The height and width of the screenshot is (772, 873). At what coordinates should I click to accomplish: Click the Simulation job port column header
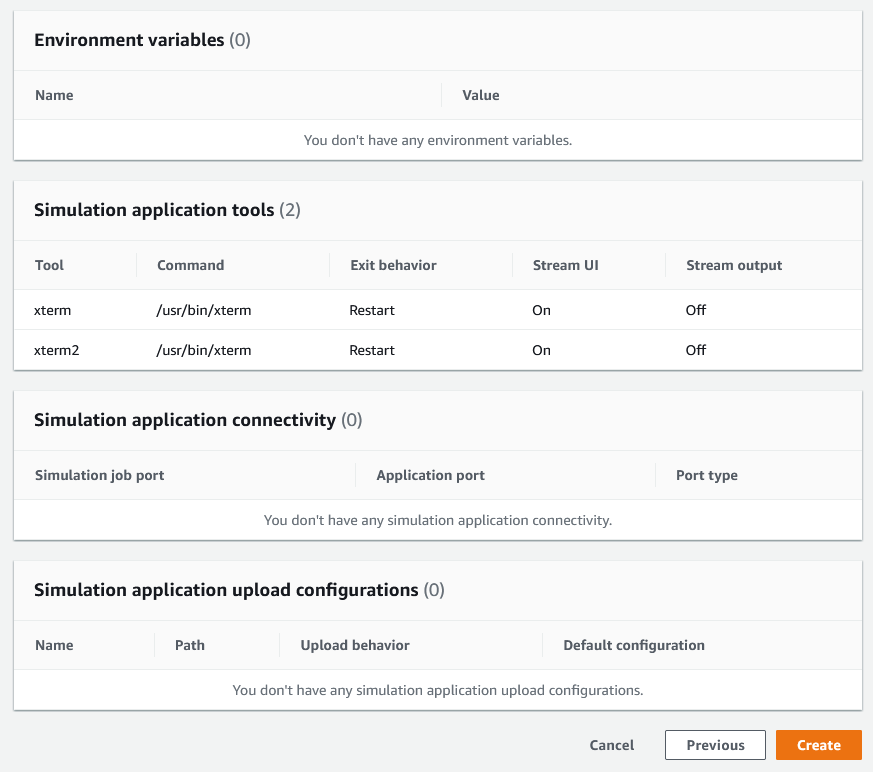pyautogui.click(x=99, y=475)
